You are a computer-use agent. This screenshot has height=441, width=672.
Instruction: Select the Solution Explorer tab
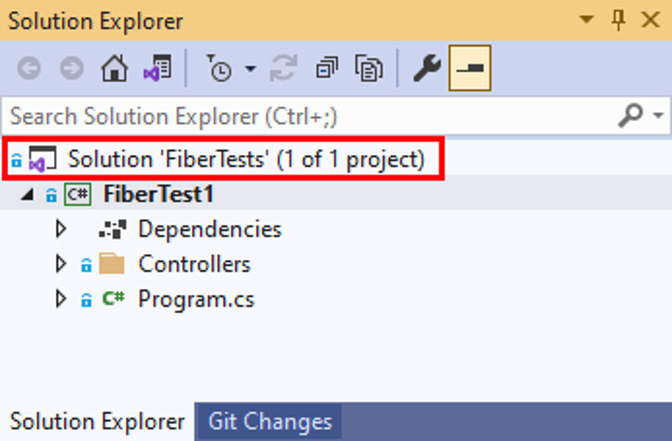[97, 421]
